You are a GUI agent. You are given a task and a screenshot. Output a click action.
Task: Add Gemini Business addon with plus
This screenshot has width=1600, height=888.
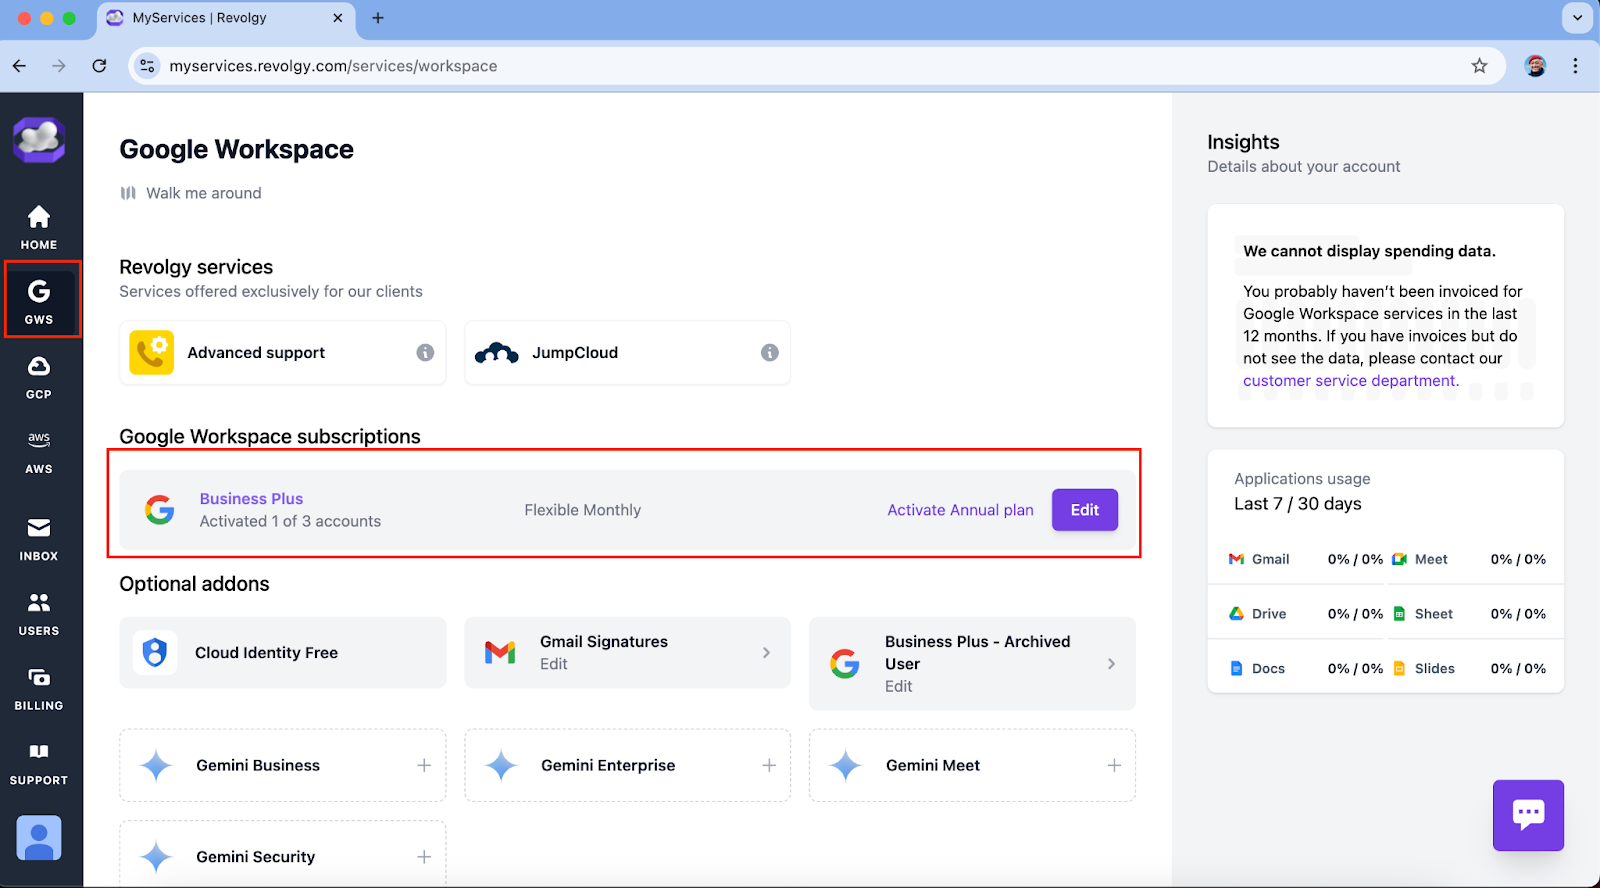click(x=424, y=765)
